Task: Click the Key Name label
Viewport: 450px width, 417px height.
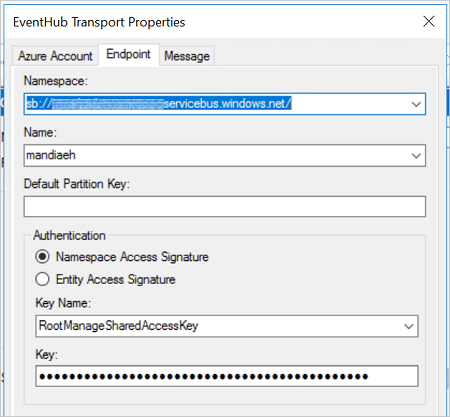Action: coord(63,303)
